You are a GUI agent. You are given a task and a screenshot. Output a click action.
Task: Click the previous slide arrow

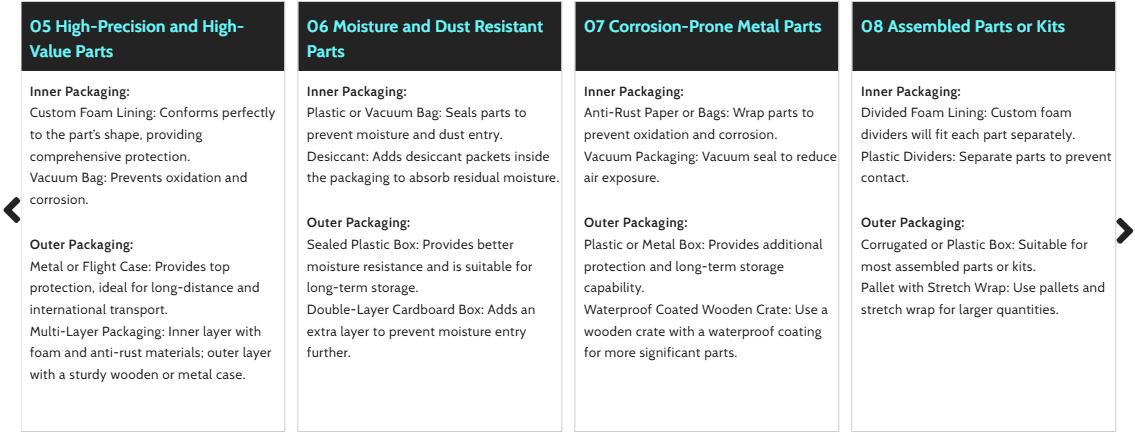12,210
